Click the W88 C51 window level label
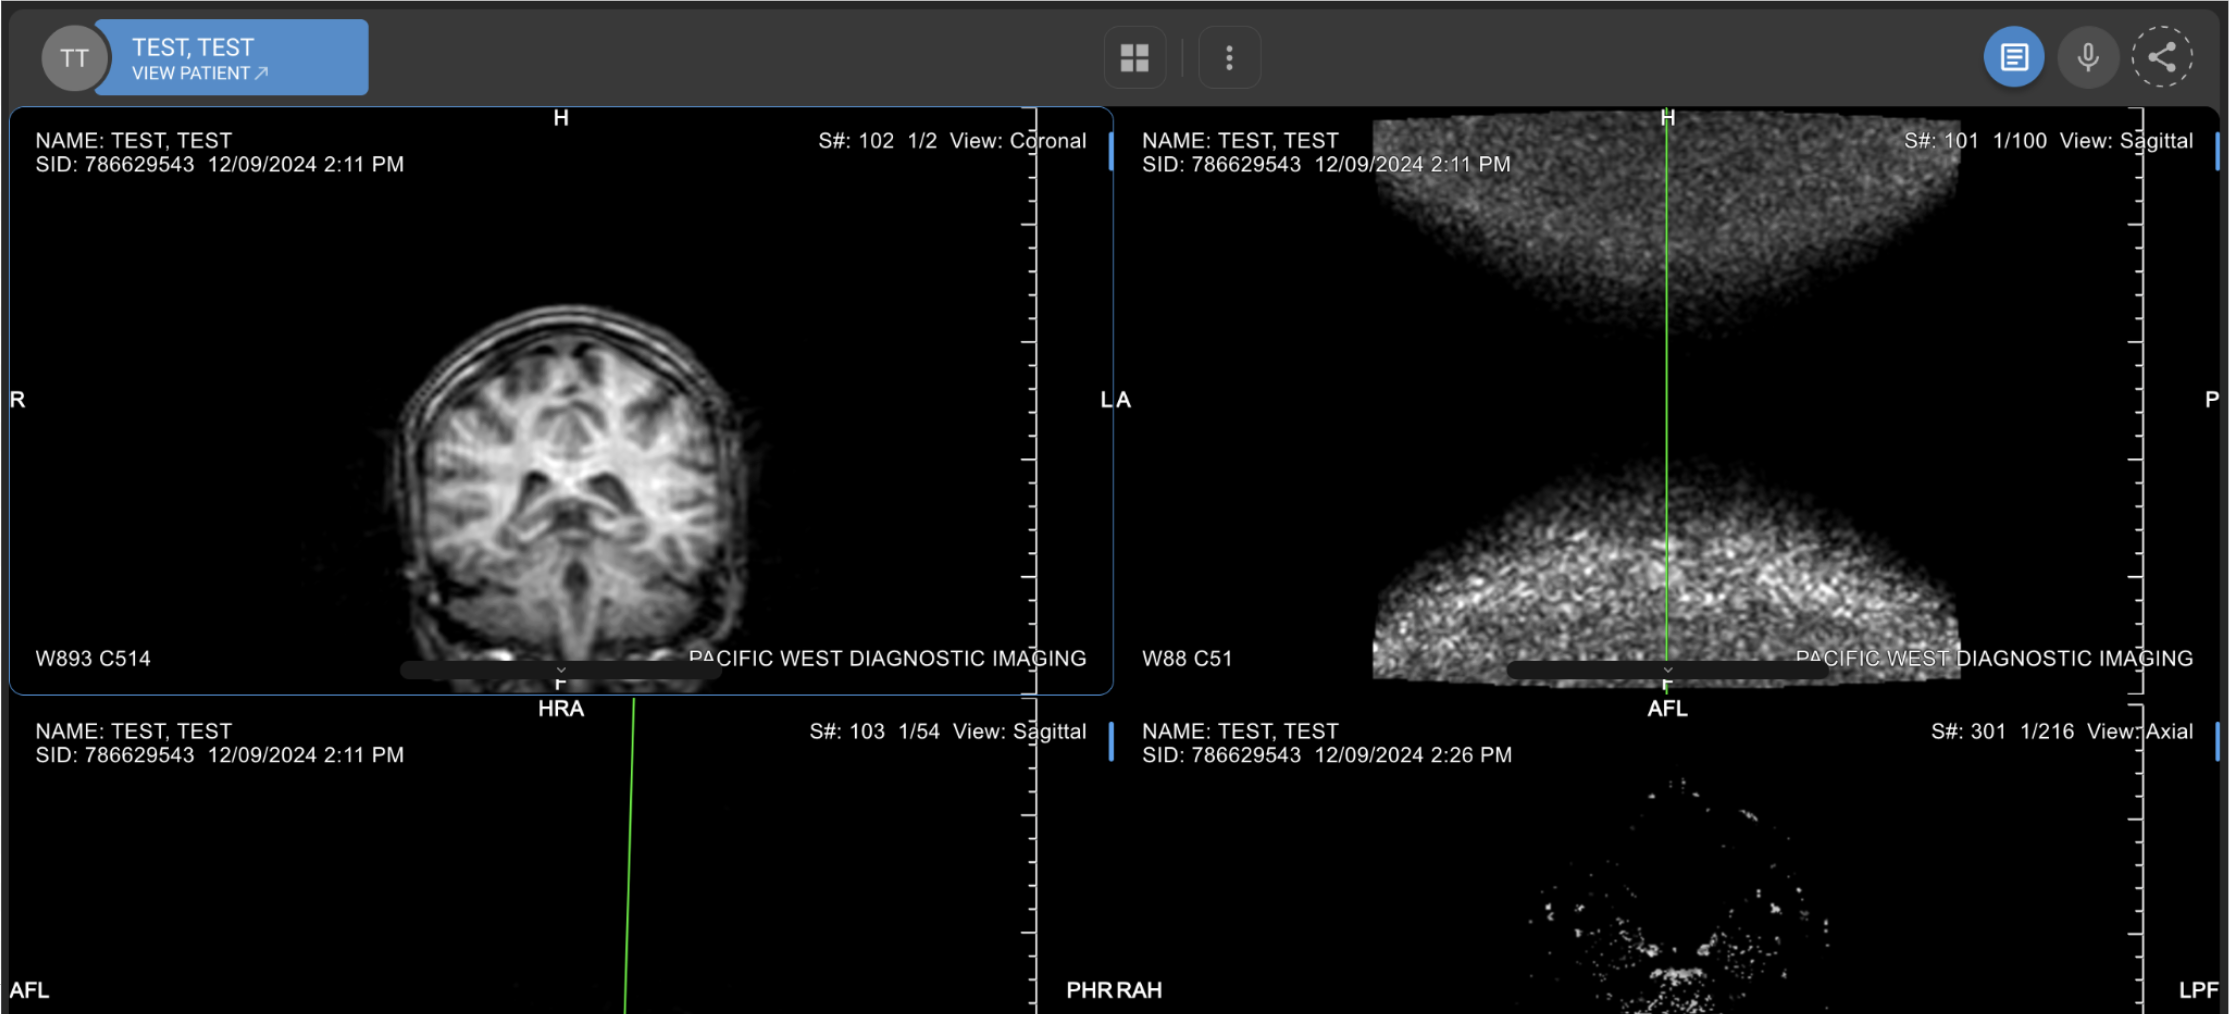 [x=1187, y=659]
